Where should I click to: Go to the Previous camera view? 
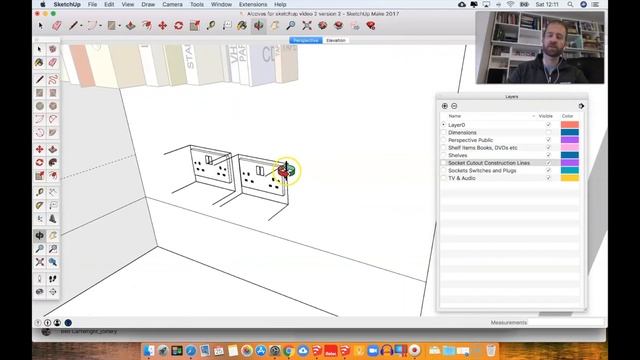point(53,262)
